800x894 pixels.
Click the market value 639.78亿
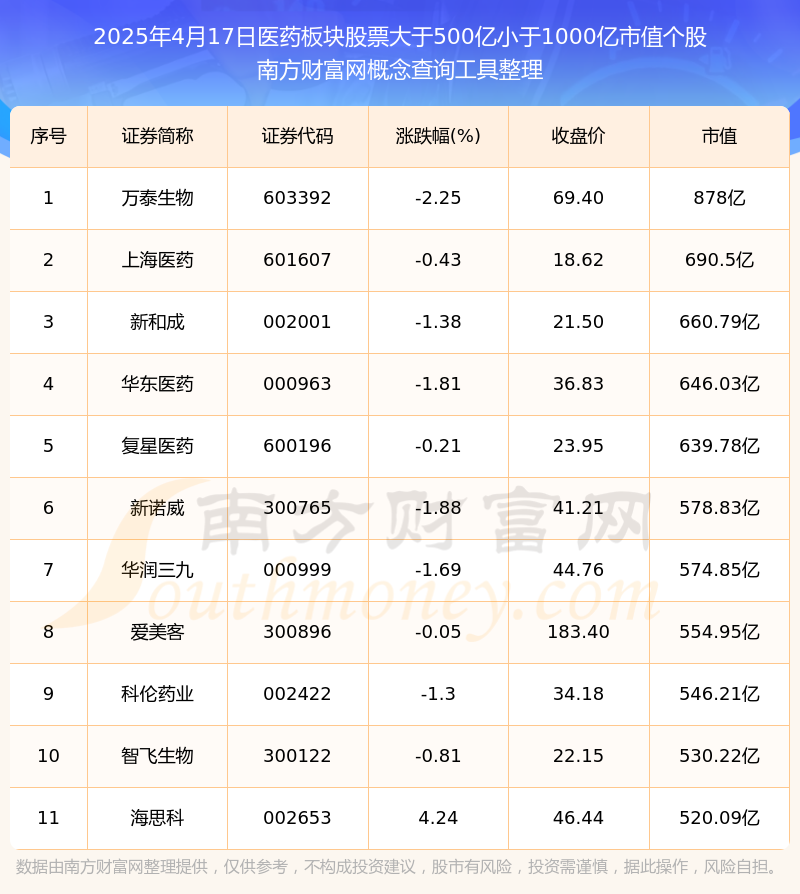(720, 446)
